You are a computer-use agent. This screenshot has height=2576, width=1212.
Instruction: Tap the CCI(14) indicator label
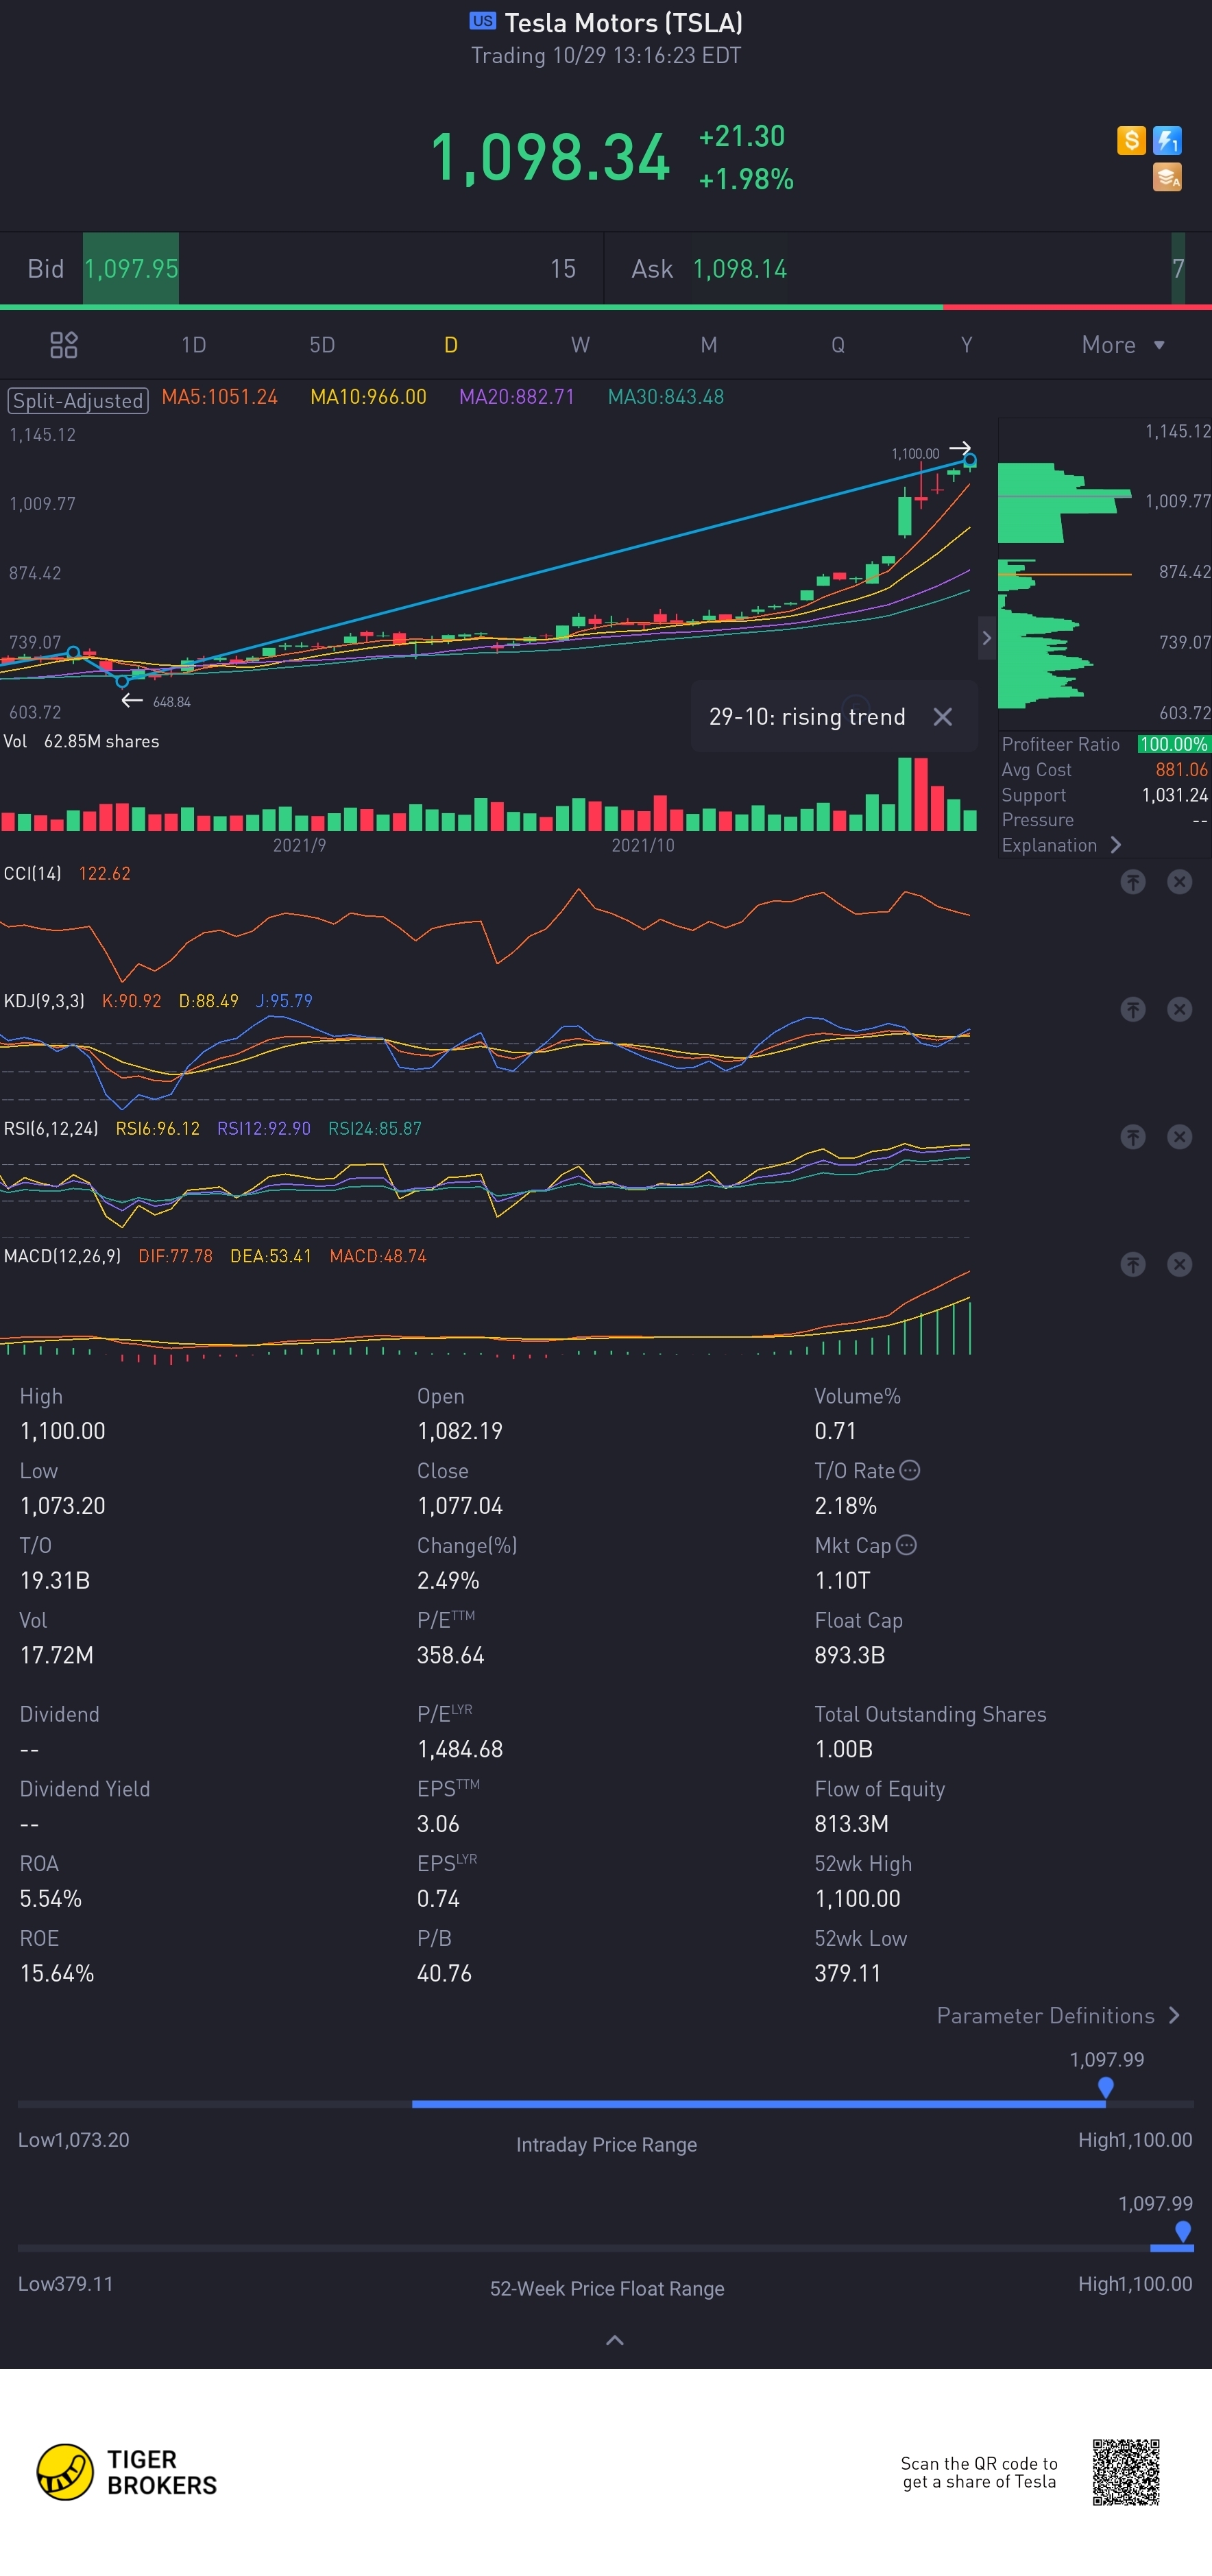tap(32, 873)
